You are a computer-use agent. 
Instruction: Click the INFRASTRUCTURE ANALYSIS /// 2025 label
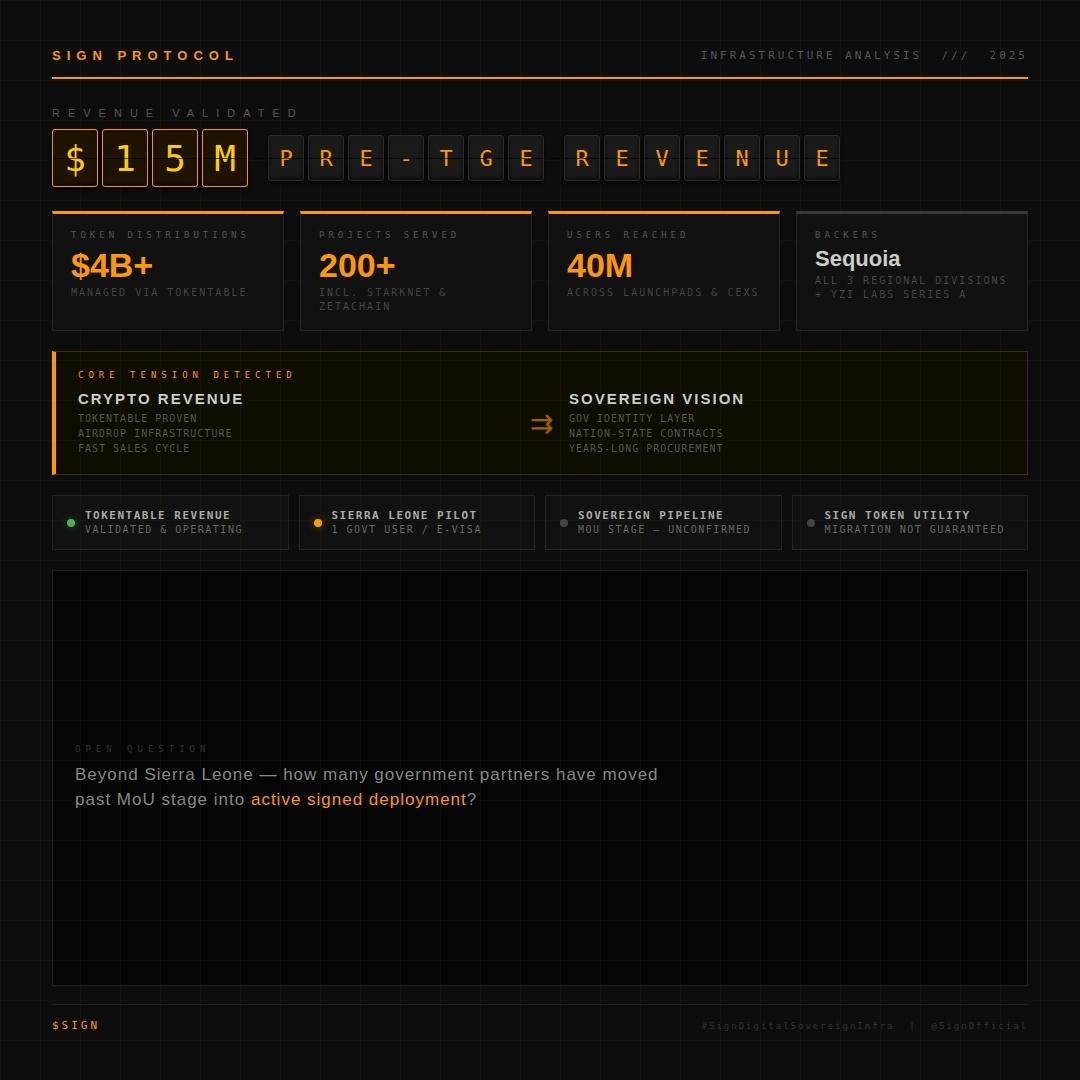point(863,55)
